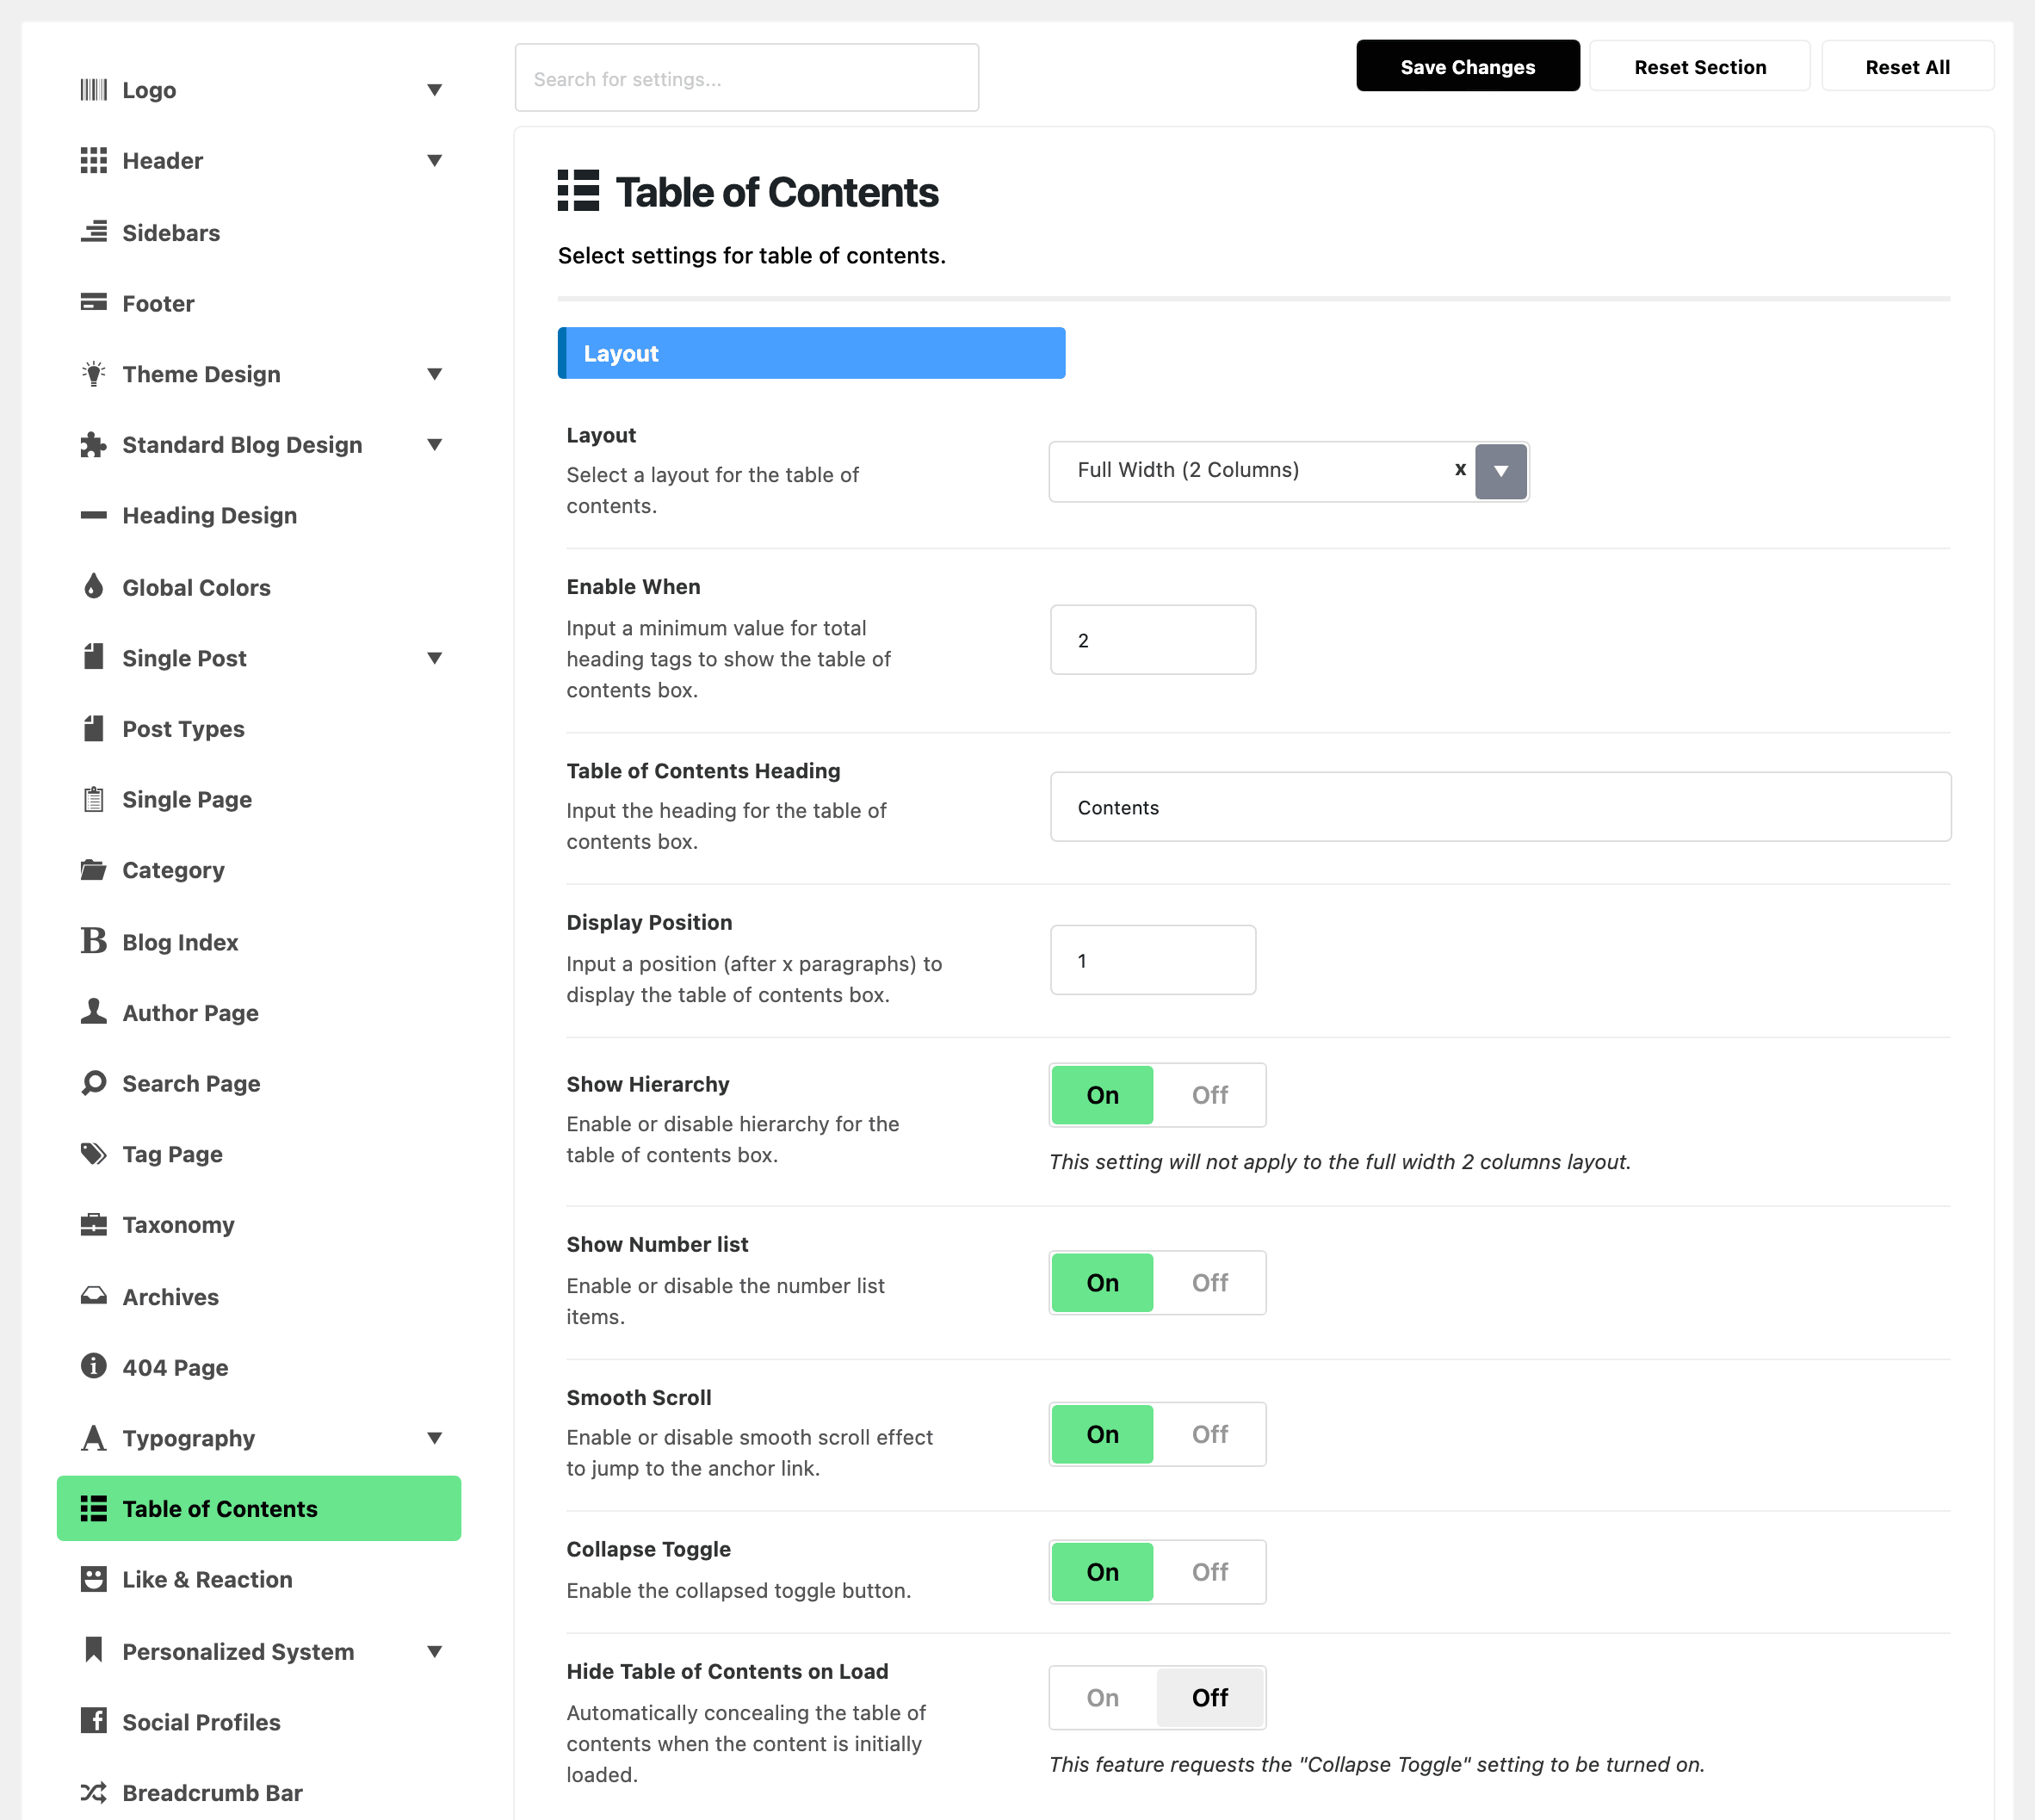Click the Author Page person icon
The width and height of the screenshot is (2035, 1820).
pos(93,1012)
